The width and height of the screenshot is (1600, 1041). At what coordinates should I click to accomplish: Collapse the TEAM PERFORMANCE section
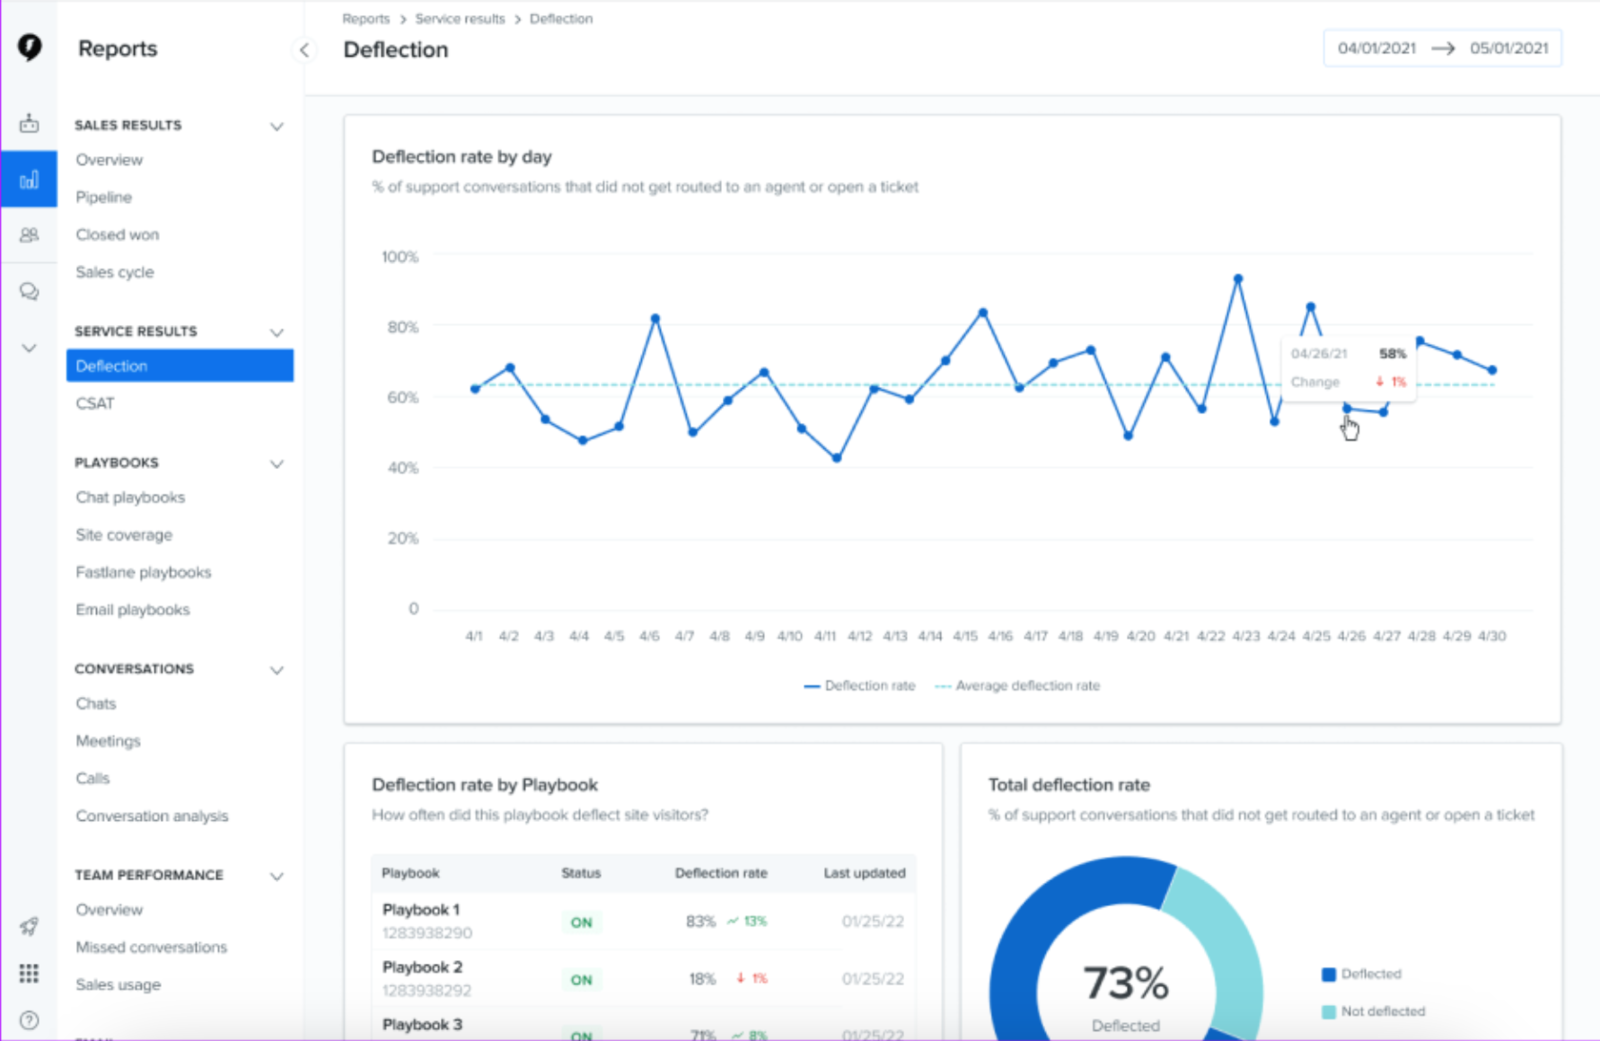pyautogui.click(x=276, y=875)
